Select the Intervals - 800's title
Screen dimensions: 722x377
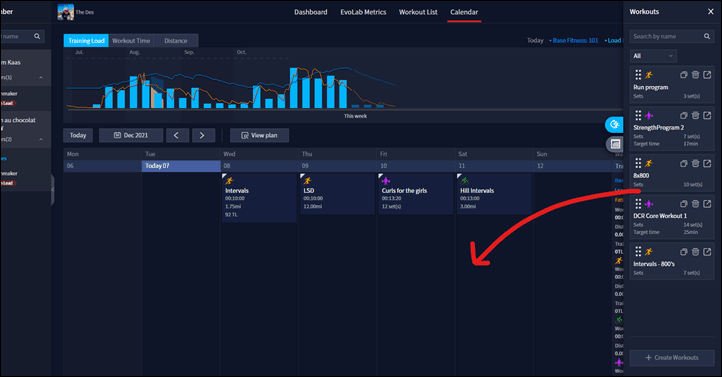pyautogui.click(x=654, y=264)
